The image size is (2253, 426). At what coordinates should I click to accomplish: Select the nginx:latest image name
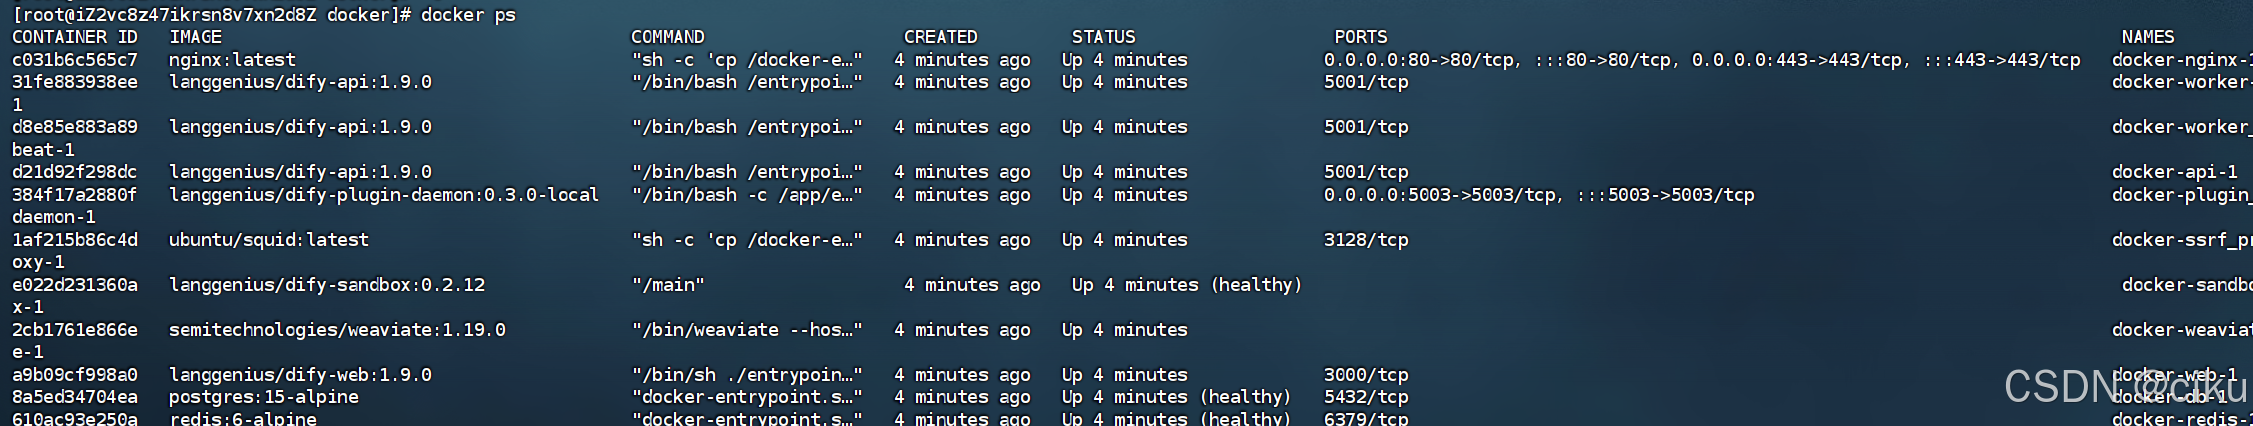(x=232, y=60)
